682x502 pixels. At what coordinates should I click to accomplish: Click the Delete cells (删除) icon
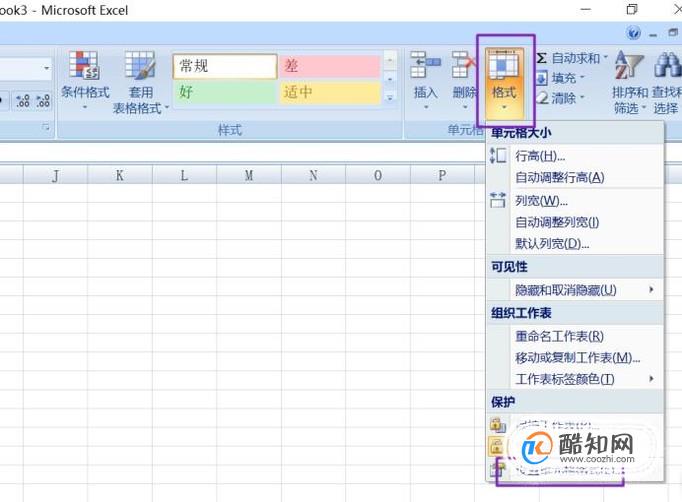pyautogui.click(x=464, y=65)
